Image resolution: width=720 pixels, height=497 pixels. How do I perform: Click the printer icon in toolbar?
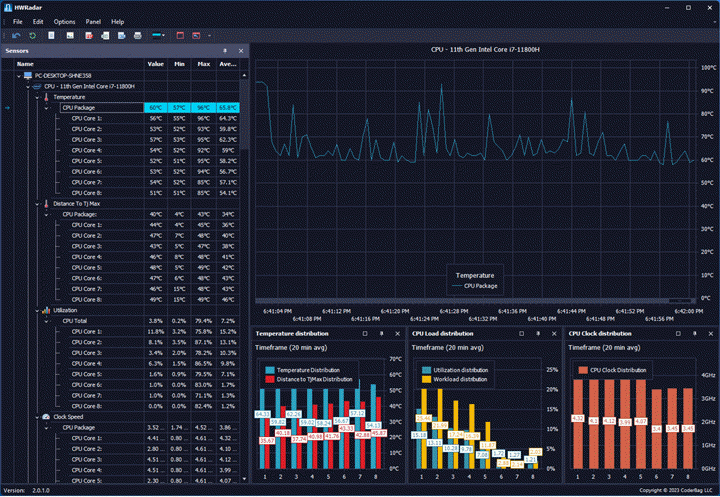tap(137, 35)
